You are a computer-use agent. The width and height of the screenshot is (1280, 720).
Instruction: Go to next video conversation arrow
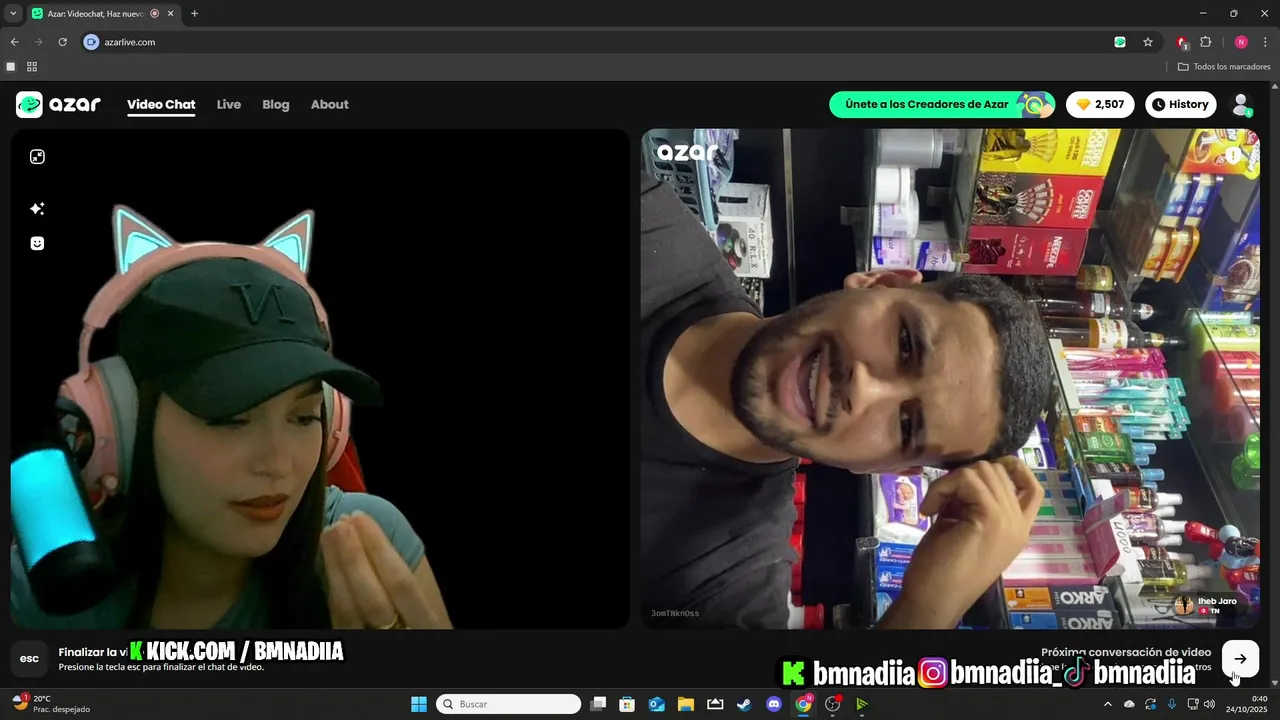1240,658
